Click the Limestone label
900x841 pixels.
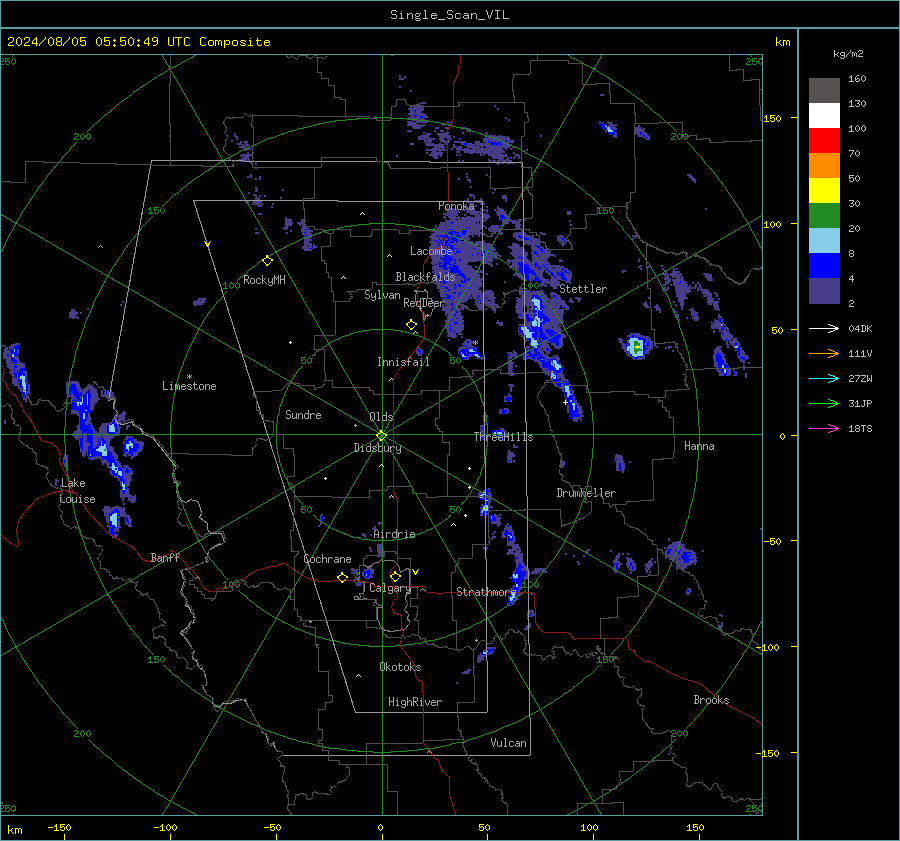pos(189,386)
